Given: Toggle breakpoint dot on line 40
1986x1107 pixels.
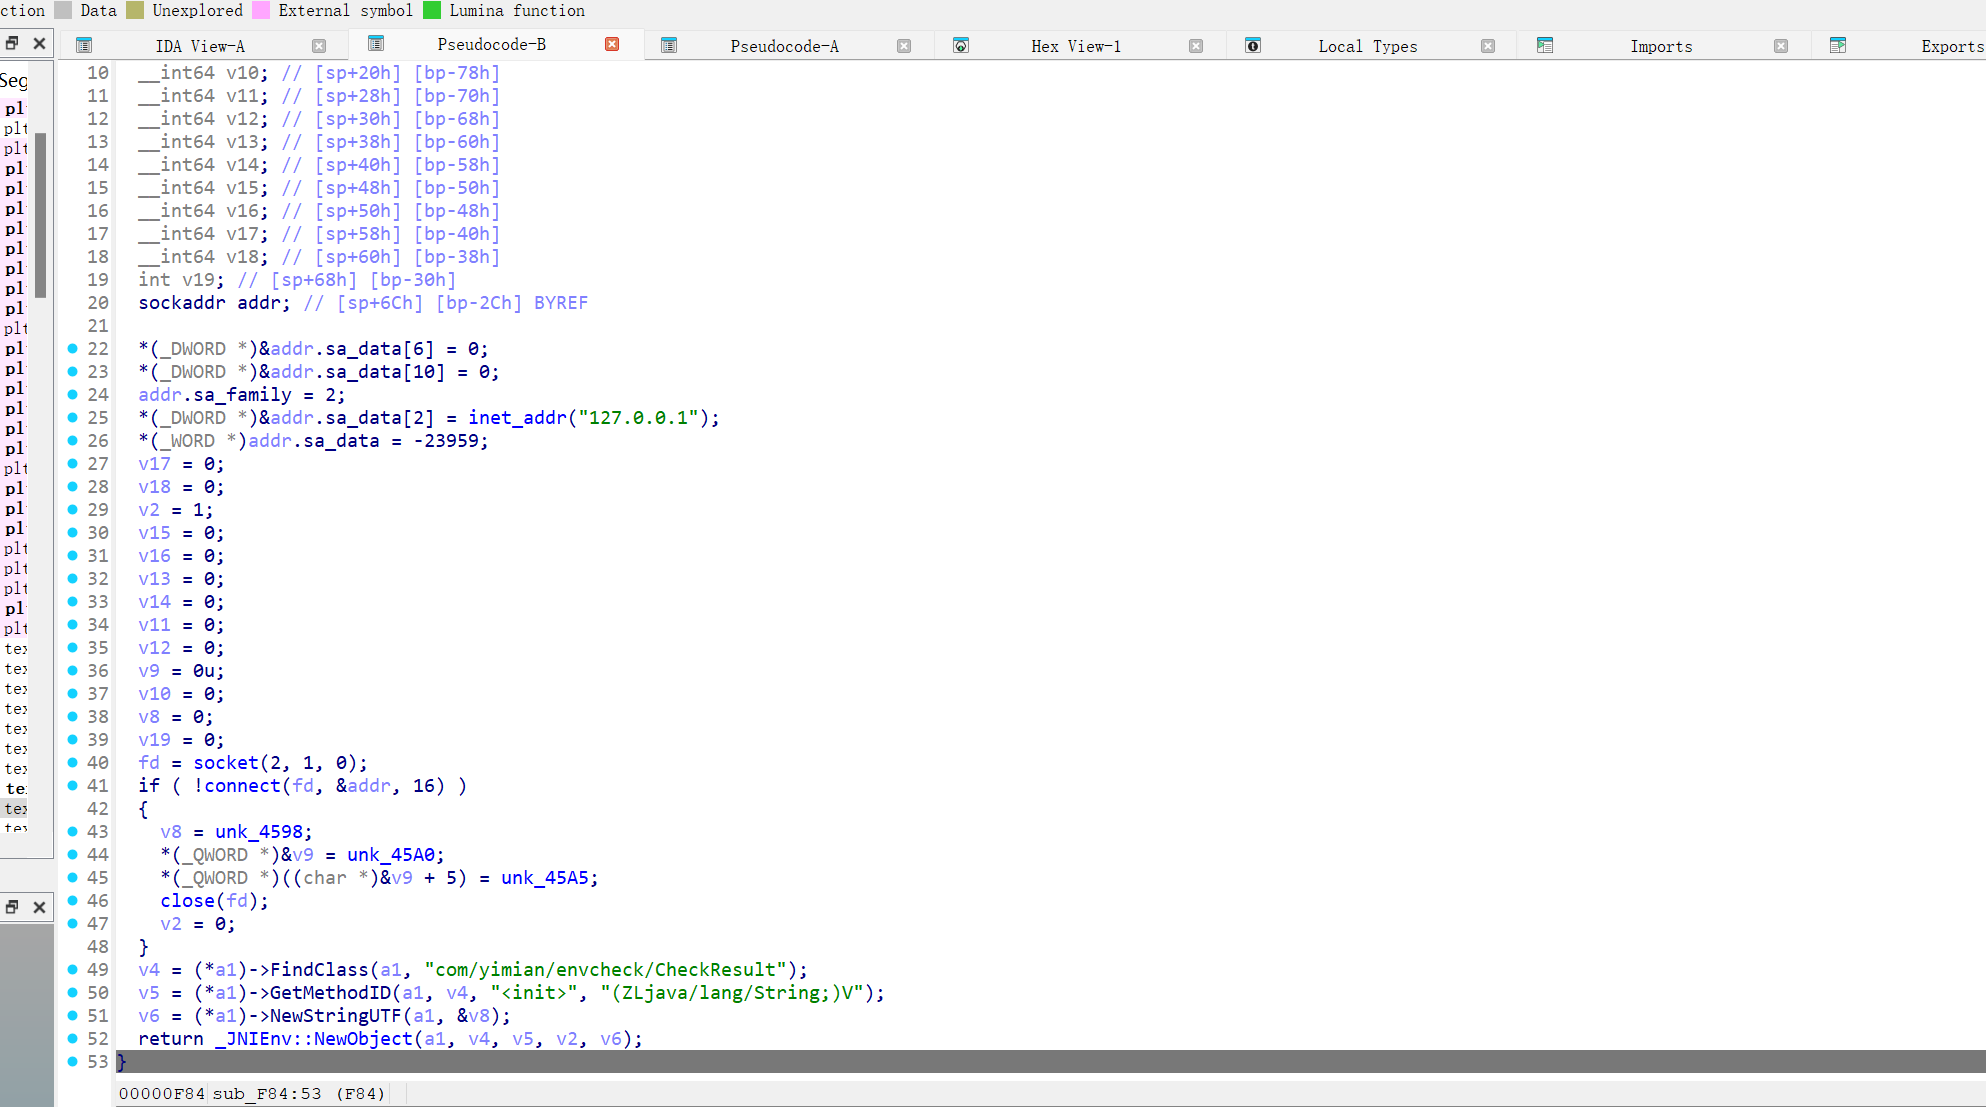Looking at the screenshot, I should pyautogui.click(x=73, y=762).
